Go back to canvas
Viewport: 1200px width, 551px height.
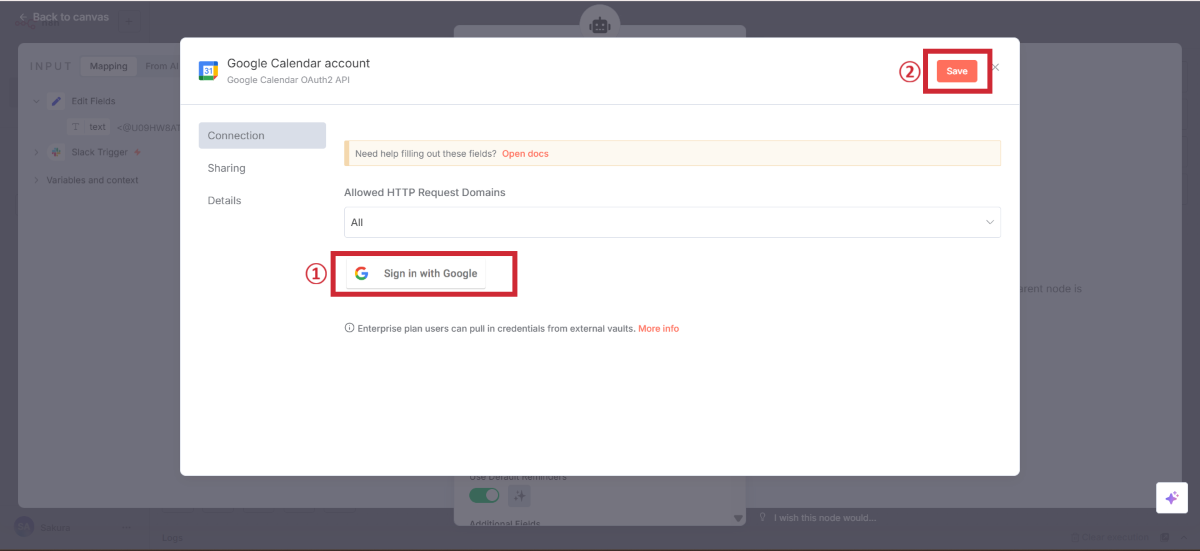(64, 17)
